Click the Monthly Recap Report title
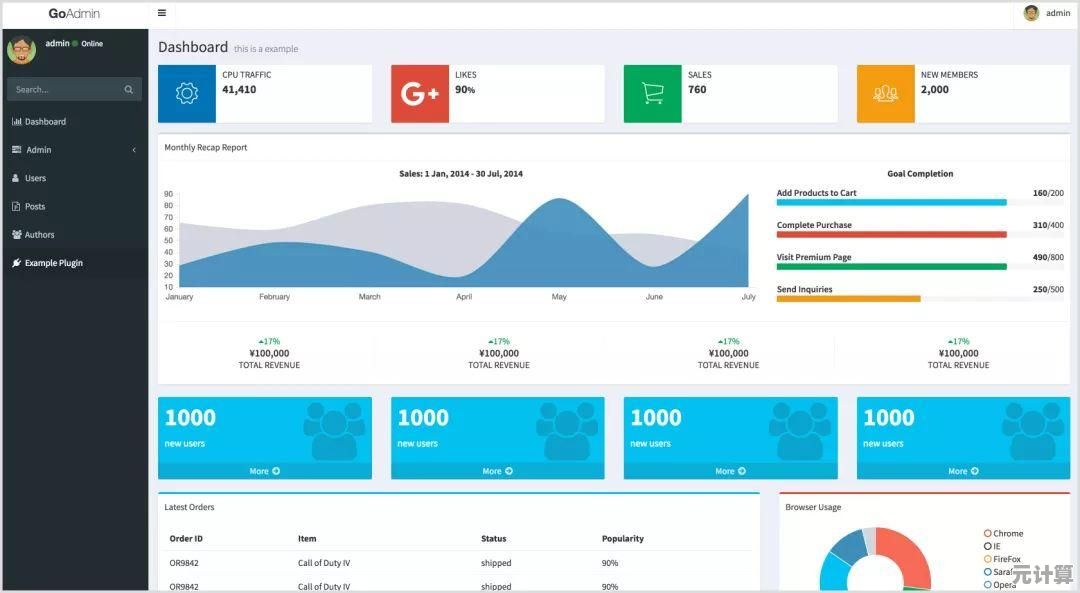Image resolution: width=1080 pixels, height=593 pixels. coord(205,147)
